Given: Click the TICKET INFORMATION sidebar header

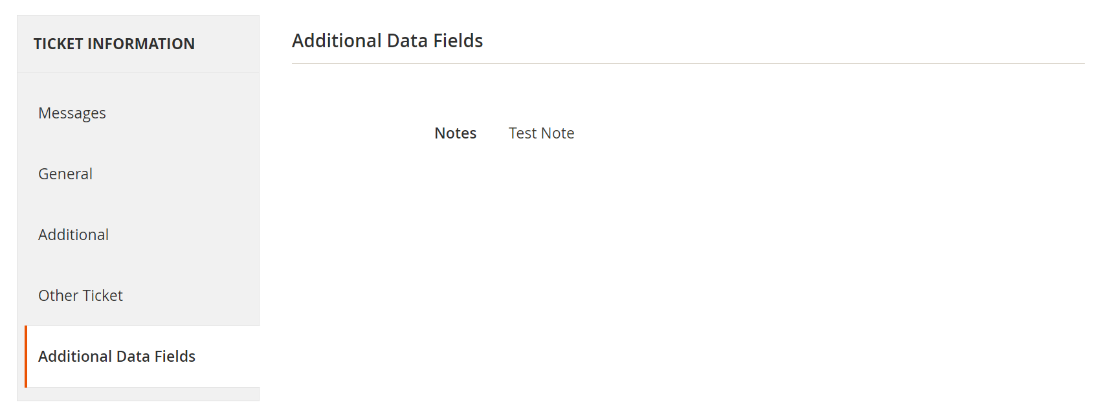Looking at the screenshot, I should 114,44.
